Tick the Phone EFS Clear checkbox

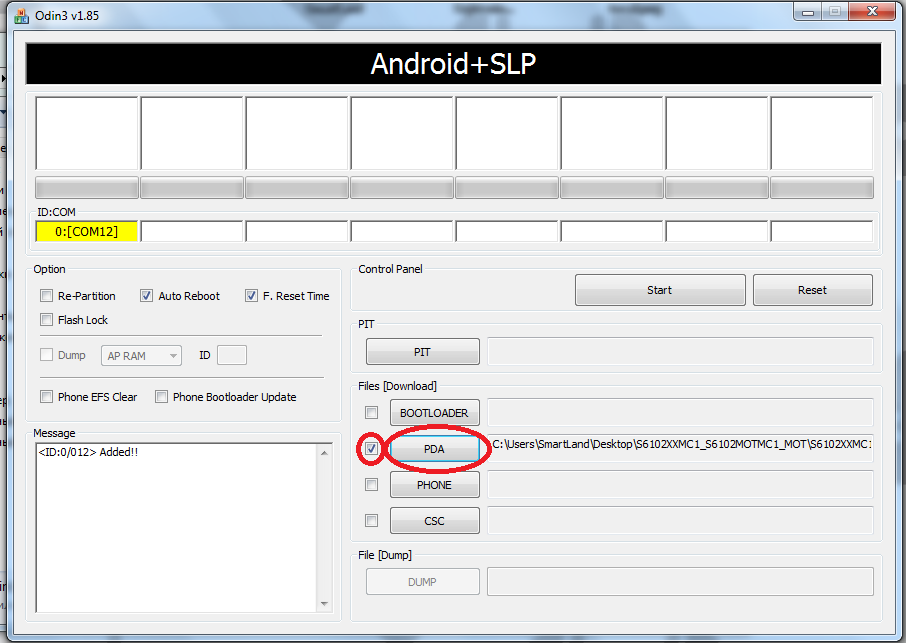pos(46,397)
